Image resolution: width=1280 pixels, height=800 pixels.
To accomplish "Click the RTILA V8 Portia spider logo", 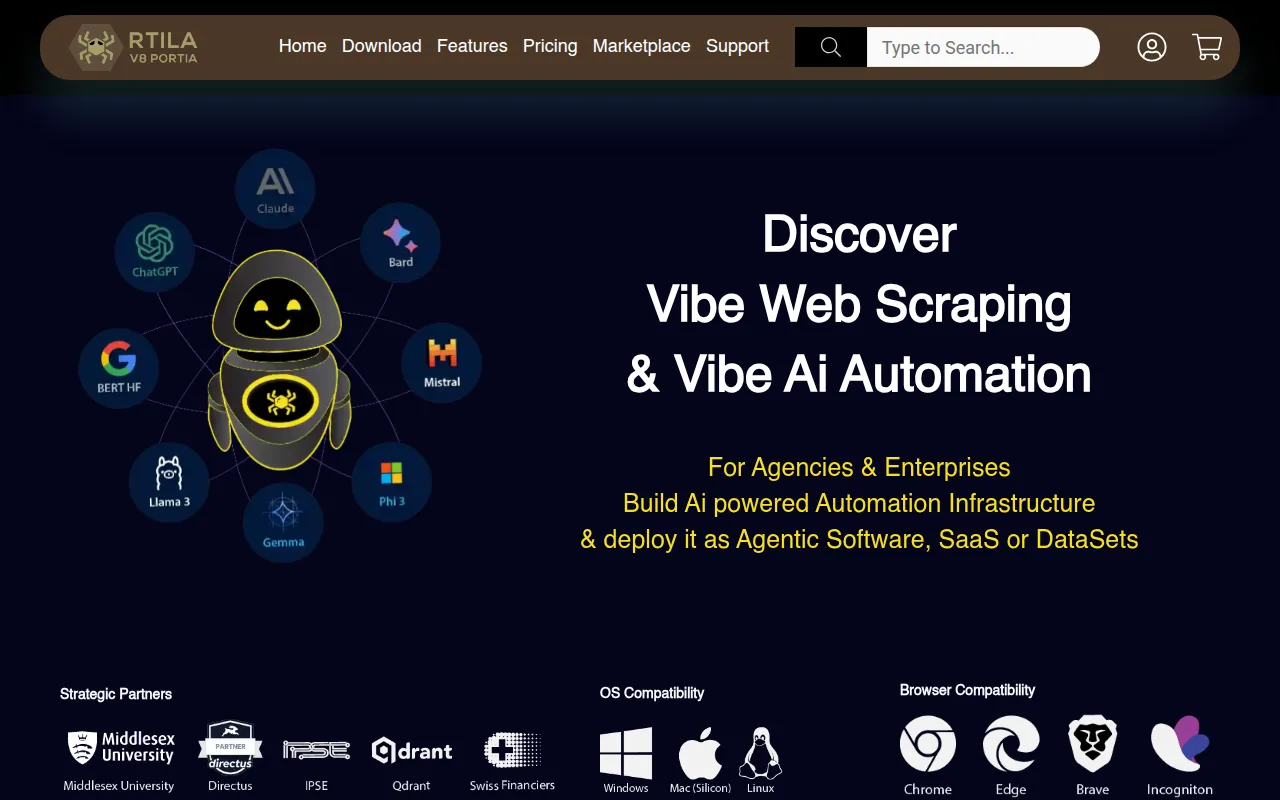I will pyautogui.click(x=134, y=47).
